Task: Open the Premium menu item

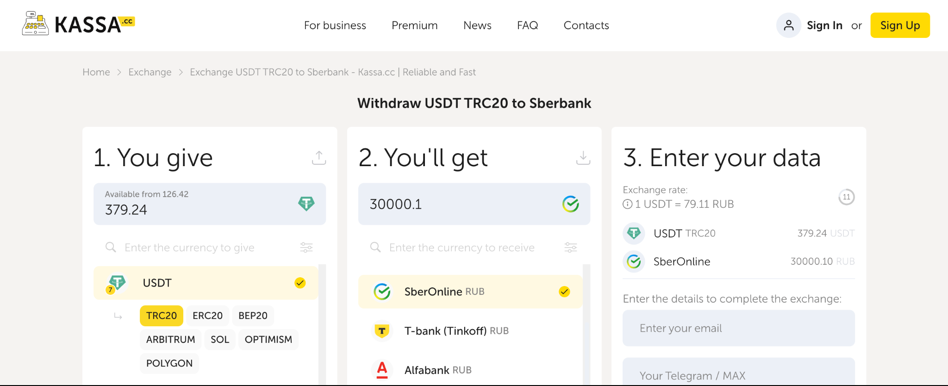Action: [415, 25]
